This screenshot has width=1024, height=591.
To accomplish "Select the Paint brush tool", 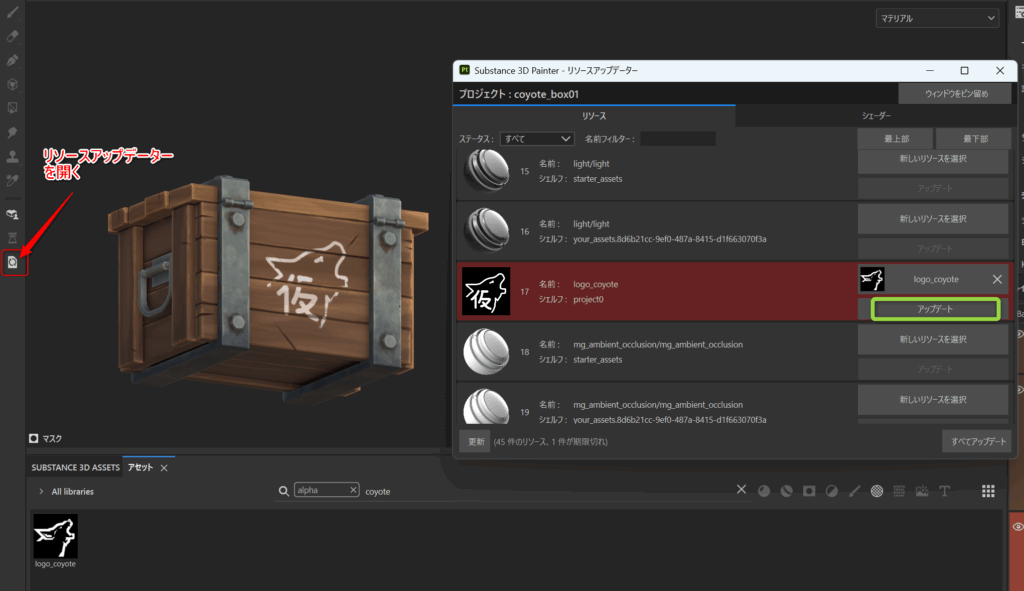I will click(x=13, y=12).
